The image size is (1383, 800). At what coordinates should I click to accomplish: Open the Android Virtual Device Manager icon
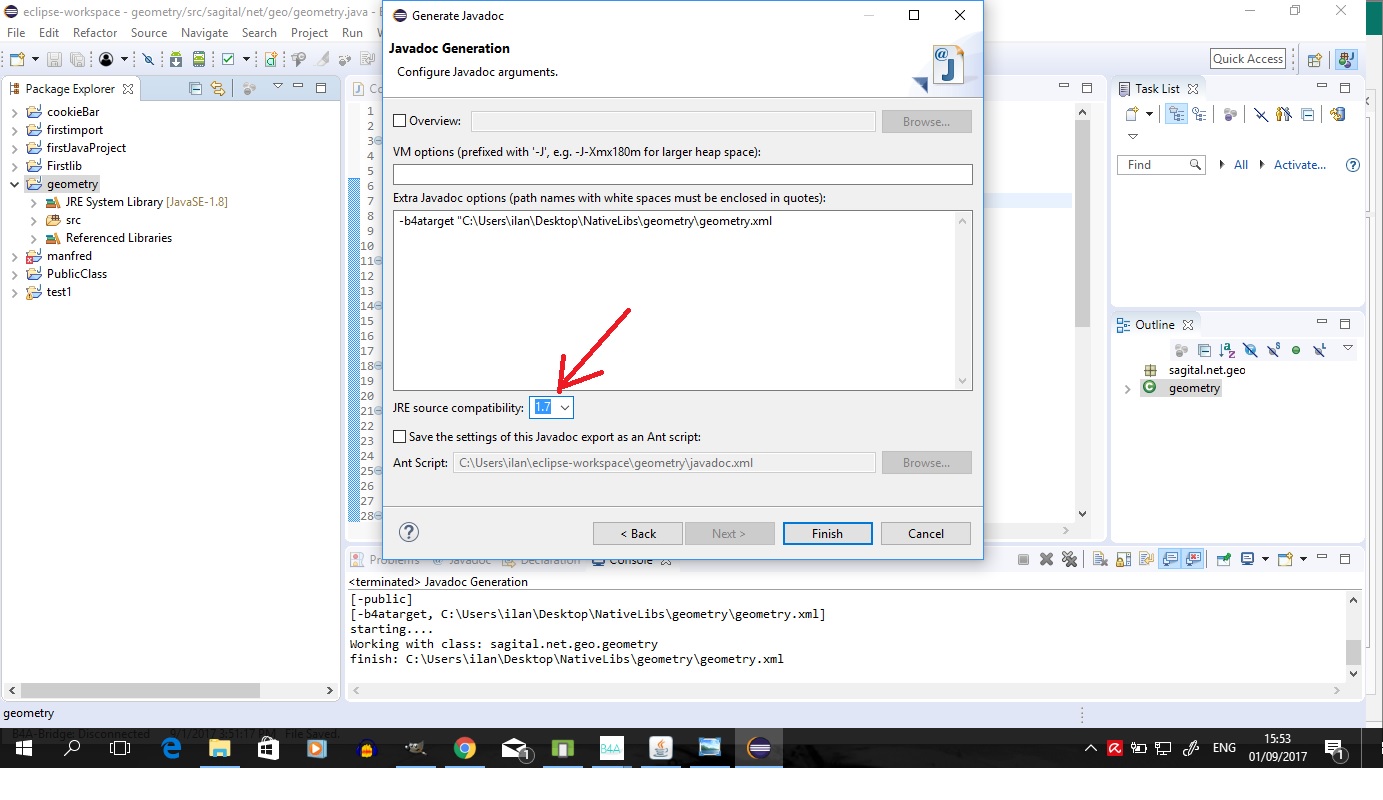[199, 60]
